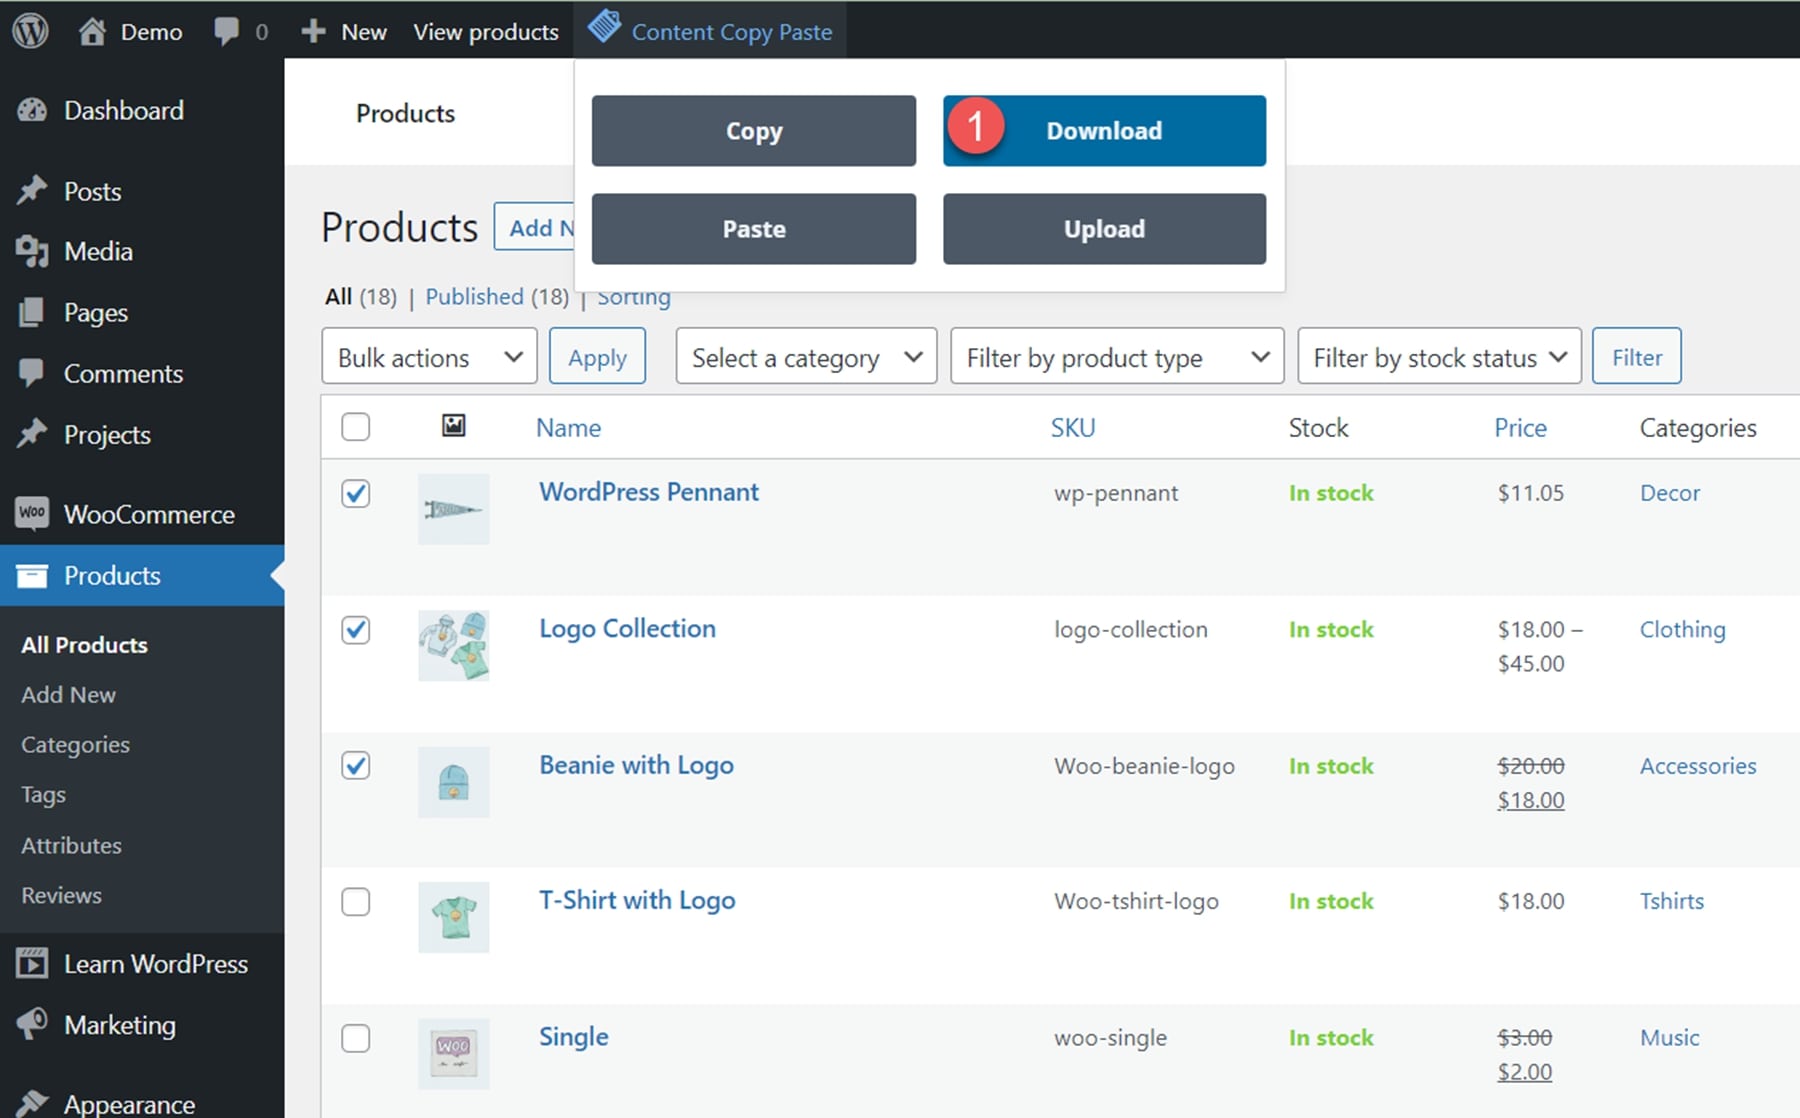Image resolution: width=1800 pixels, height=1118 pixels.
Task: Open the Marketing megaphone icon
Action: coord(32,1025)
